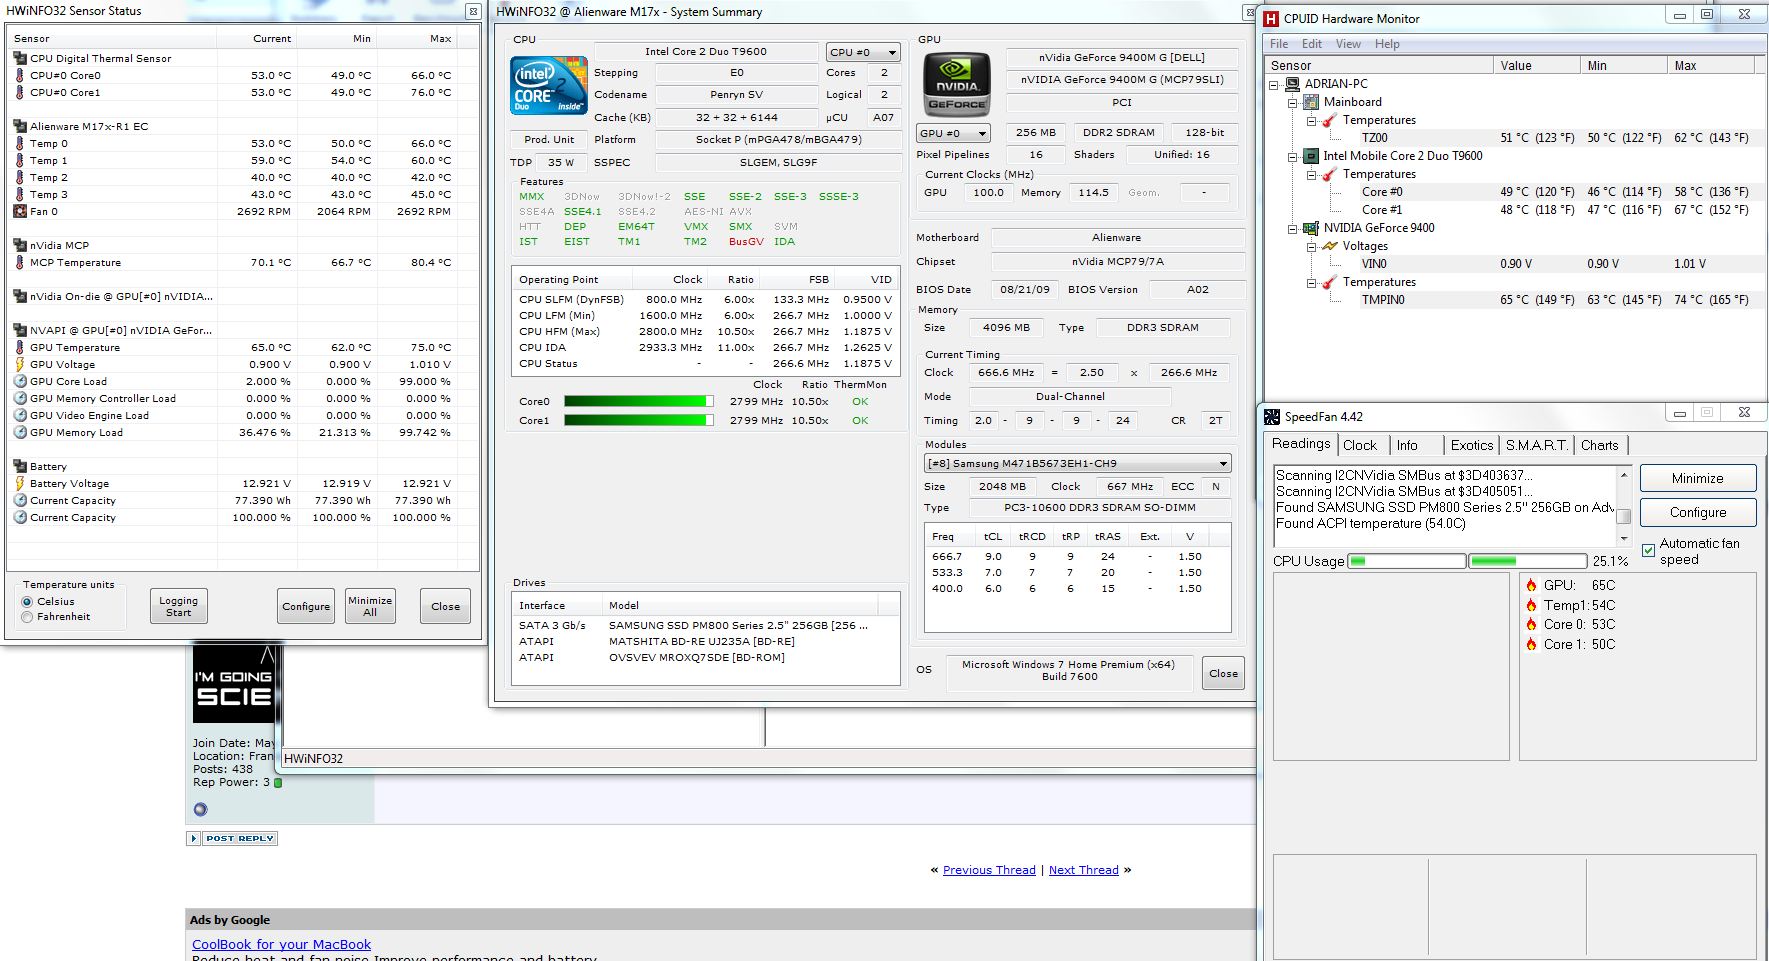This screenshot has height=961, width=1769.
Task: Select Fahrenheit temperature units
Action: click(x=27, y=617)
